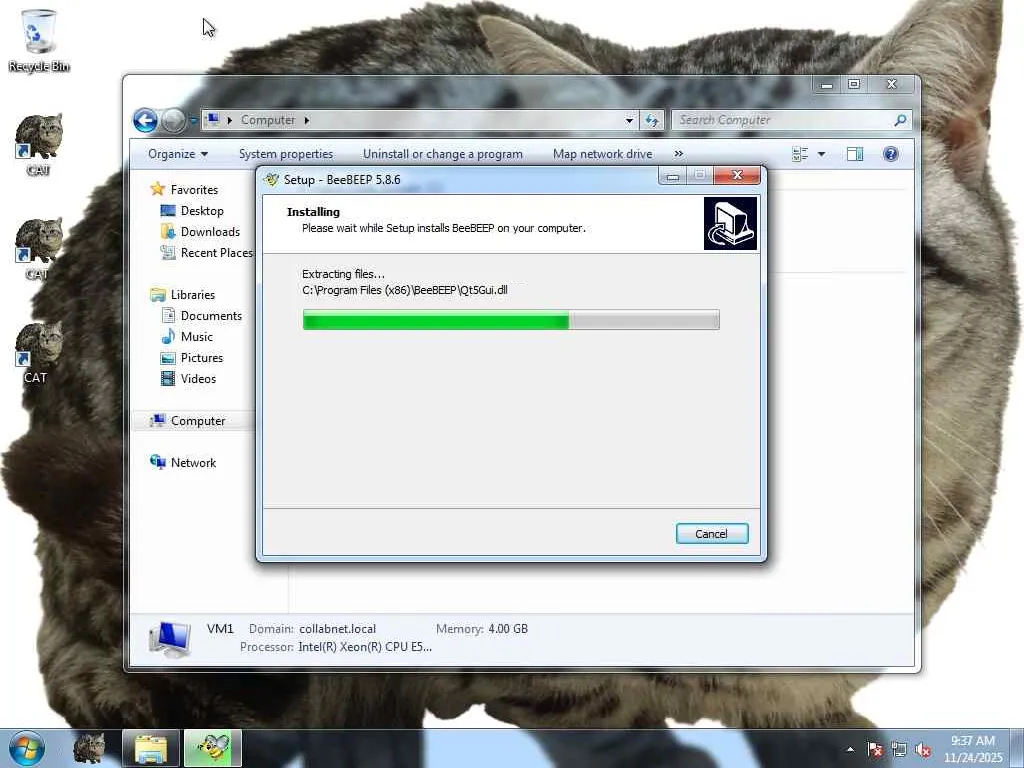Viewport: 1024px width, 768px height.
Task: Maximize the Computer Explorer window
Action: [854, 84]
